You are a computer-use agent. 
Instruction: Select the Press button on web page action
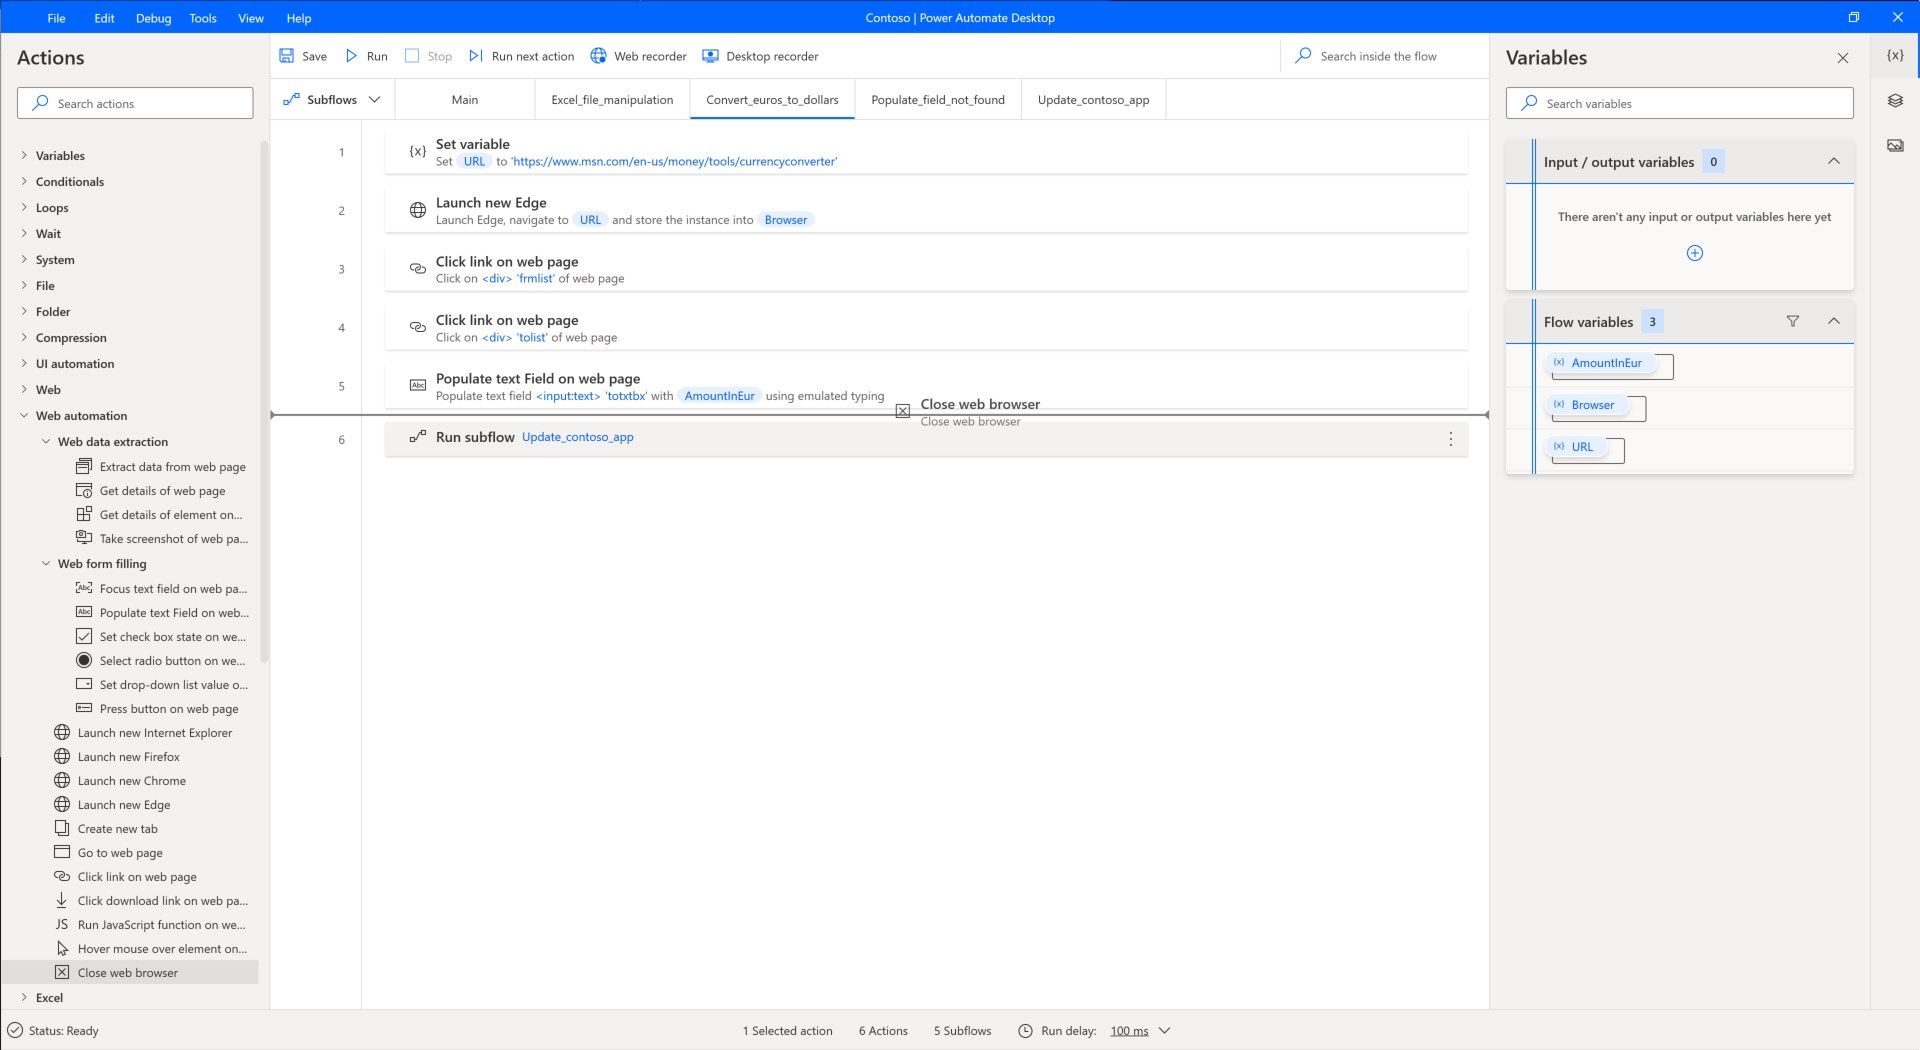click(167, 708)
